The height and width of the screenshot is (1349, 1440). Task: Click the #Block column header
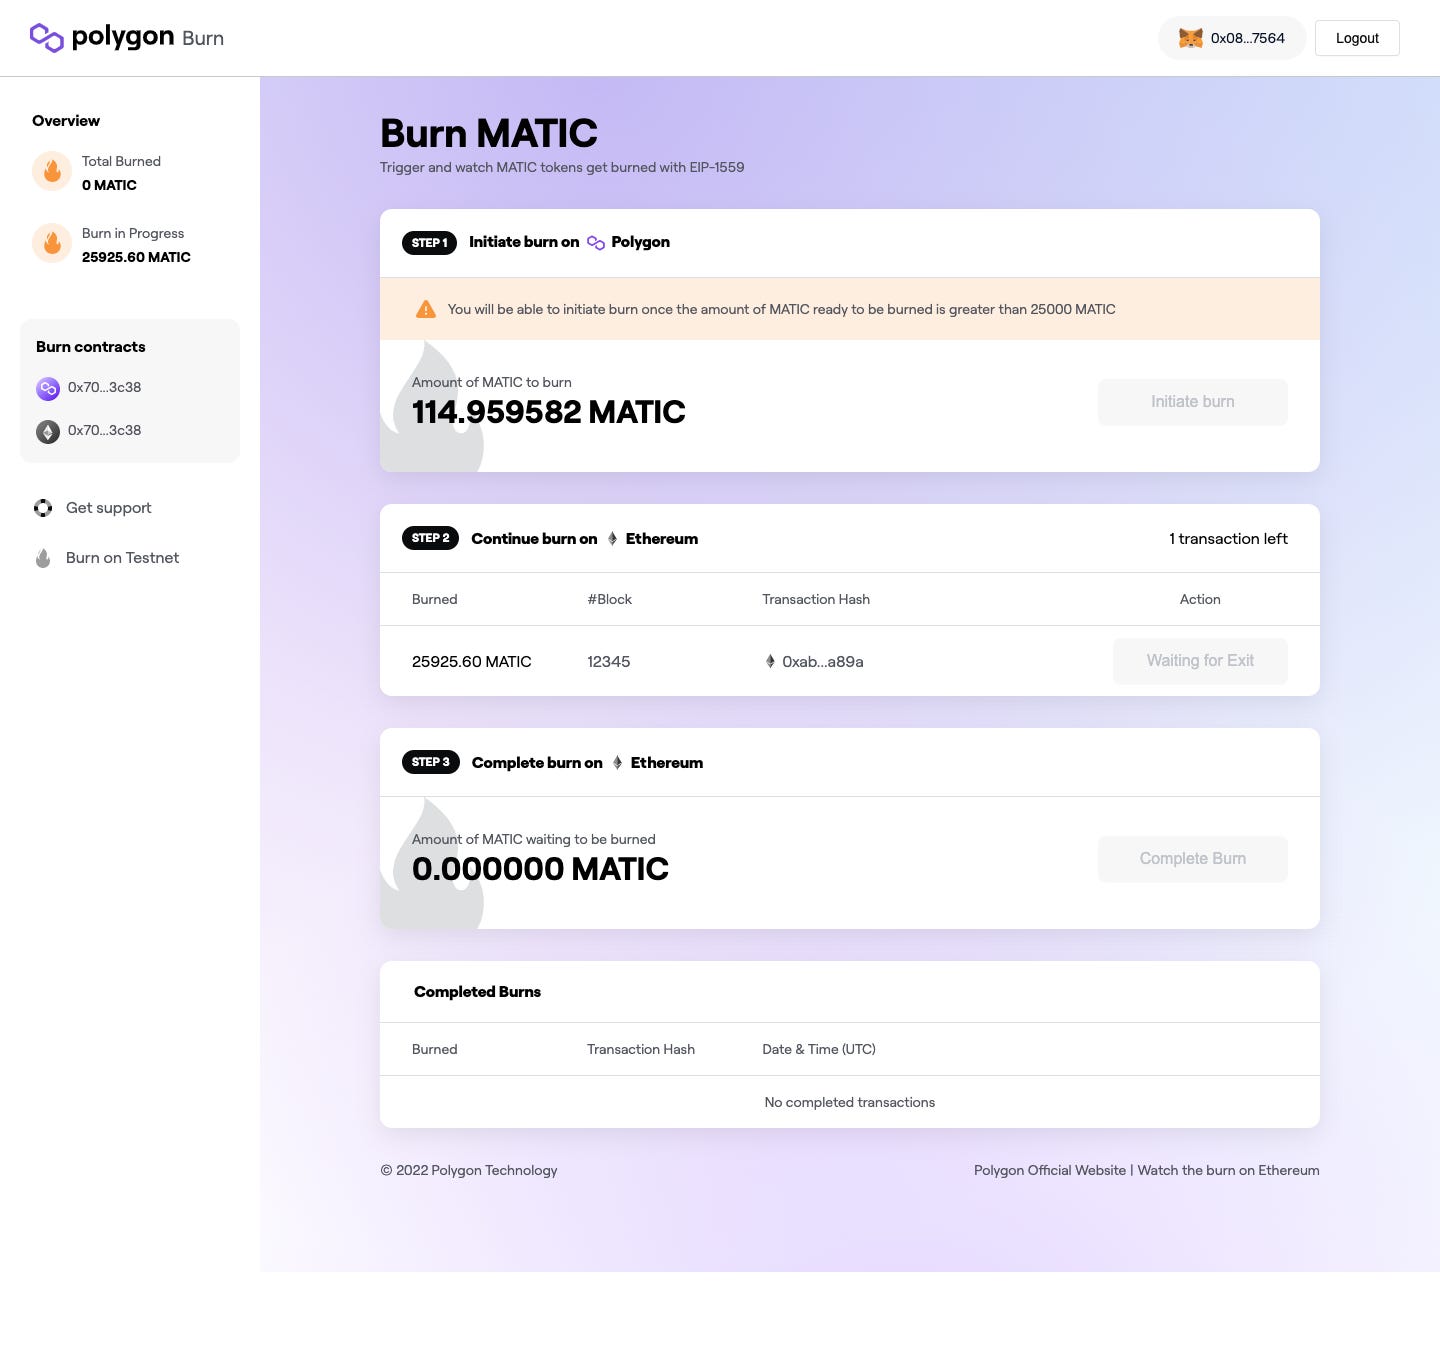tap(610, 599)
